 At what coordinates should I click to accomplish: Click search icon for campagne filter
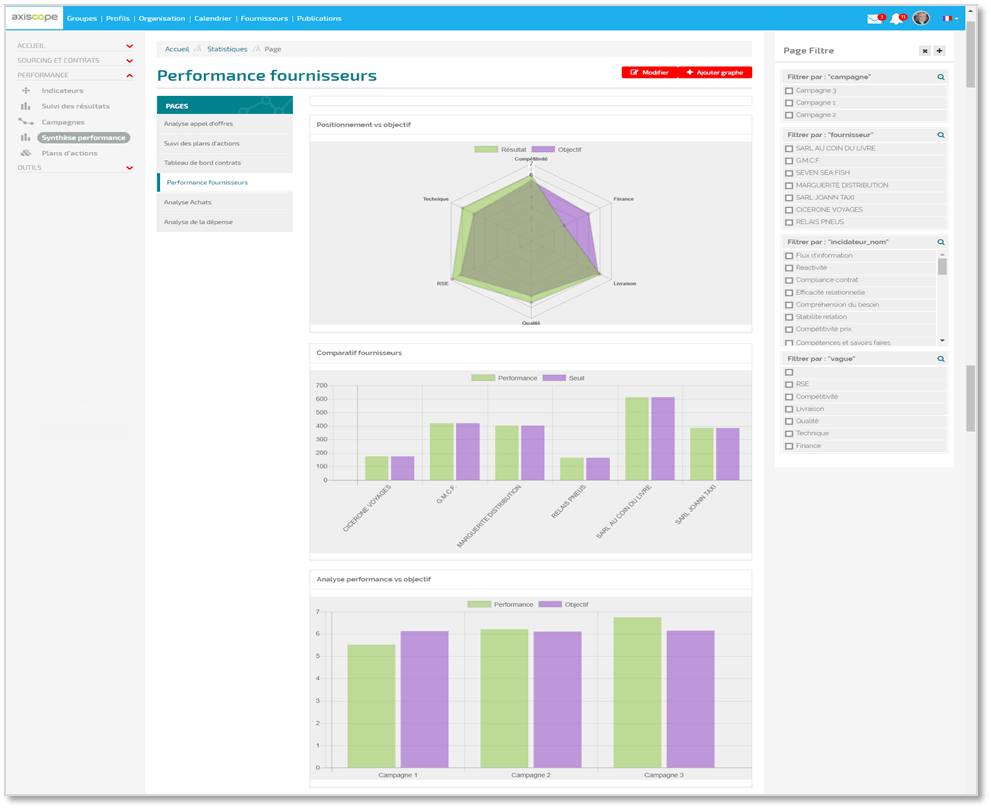click(x=940, y=77)
